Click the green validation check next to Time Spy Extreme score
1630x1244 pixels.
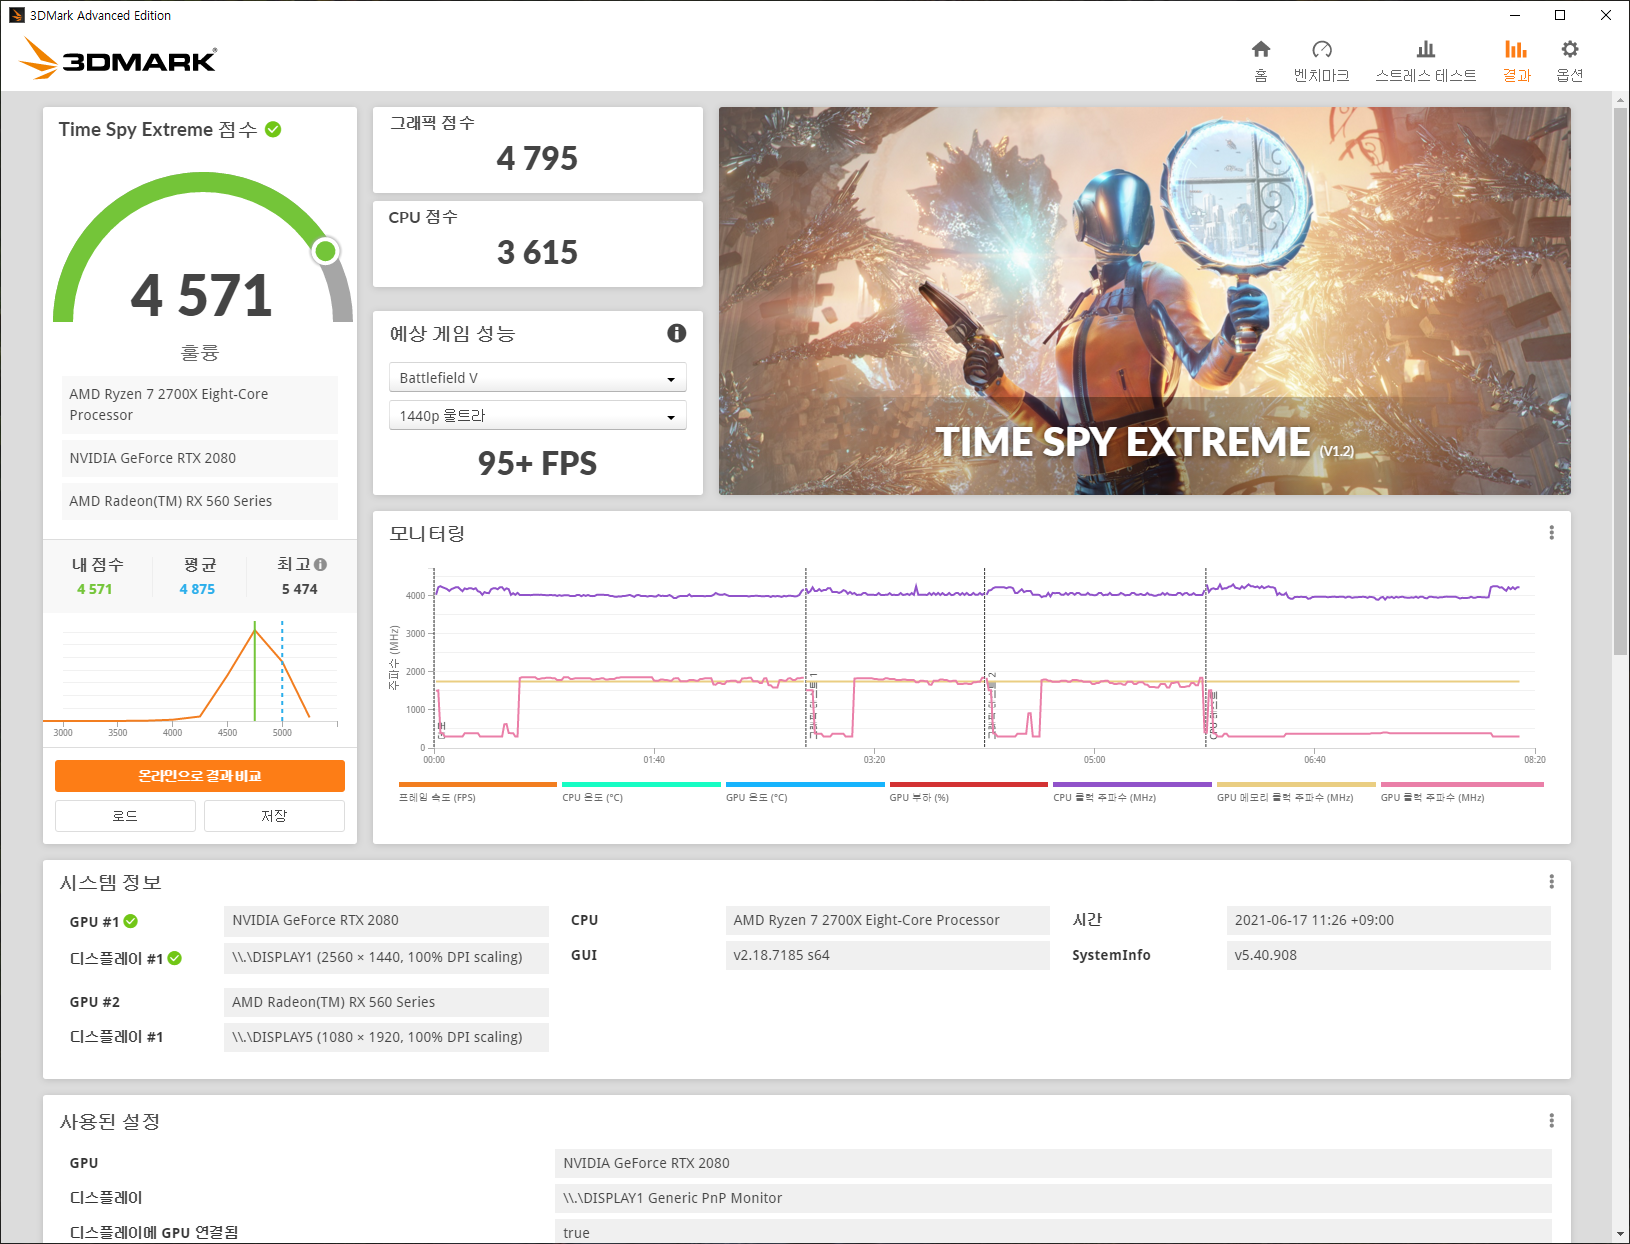pos(273,129)
